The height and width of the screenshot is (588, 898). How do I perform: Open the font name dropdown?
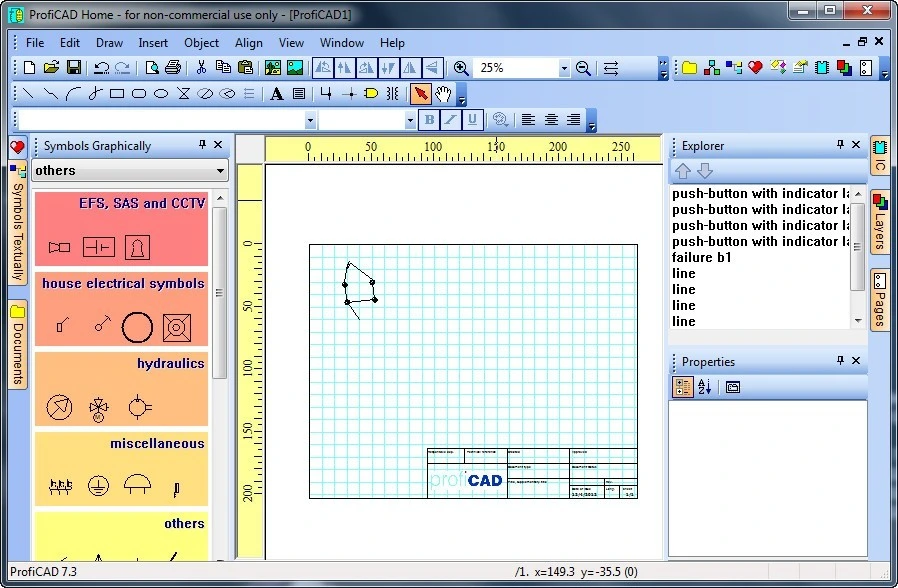coord(310,120)
